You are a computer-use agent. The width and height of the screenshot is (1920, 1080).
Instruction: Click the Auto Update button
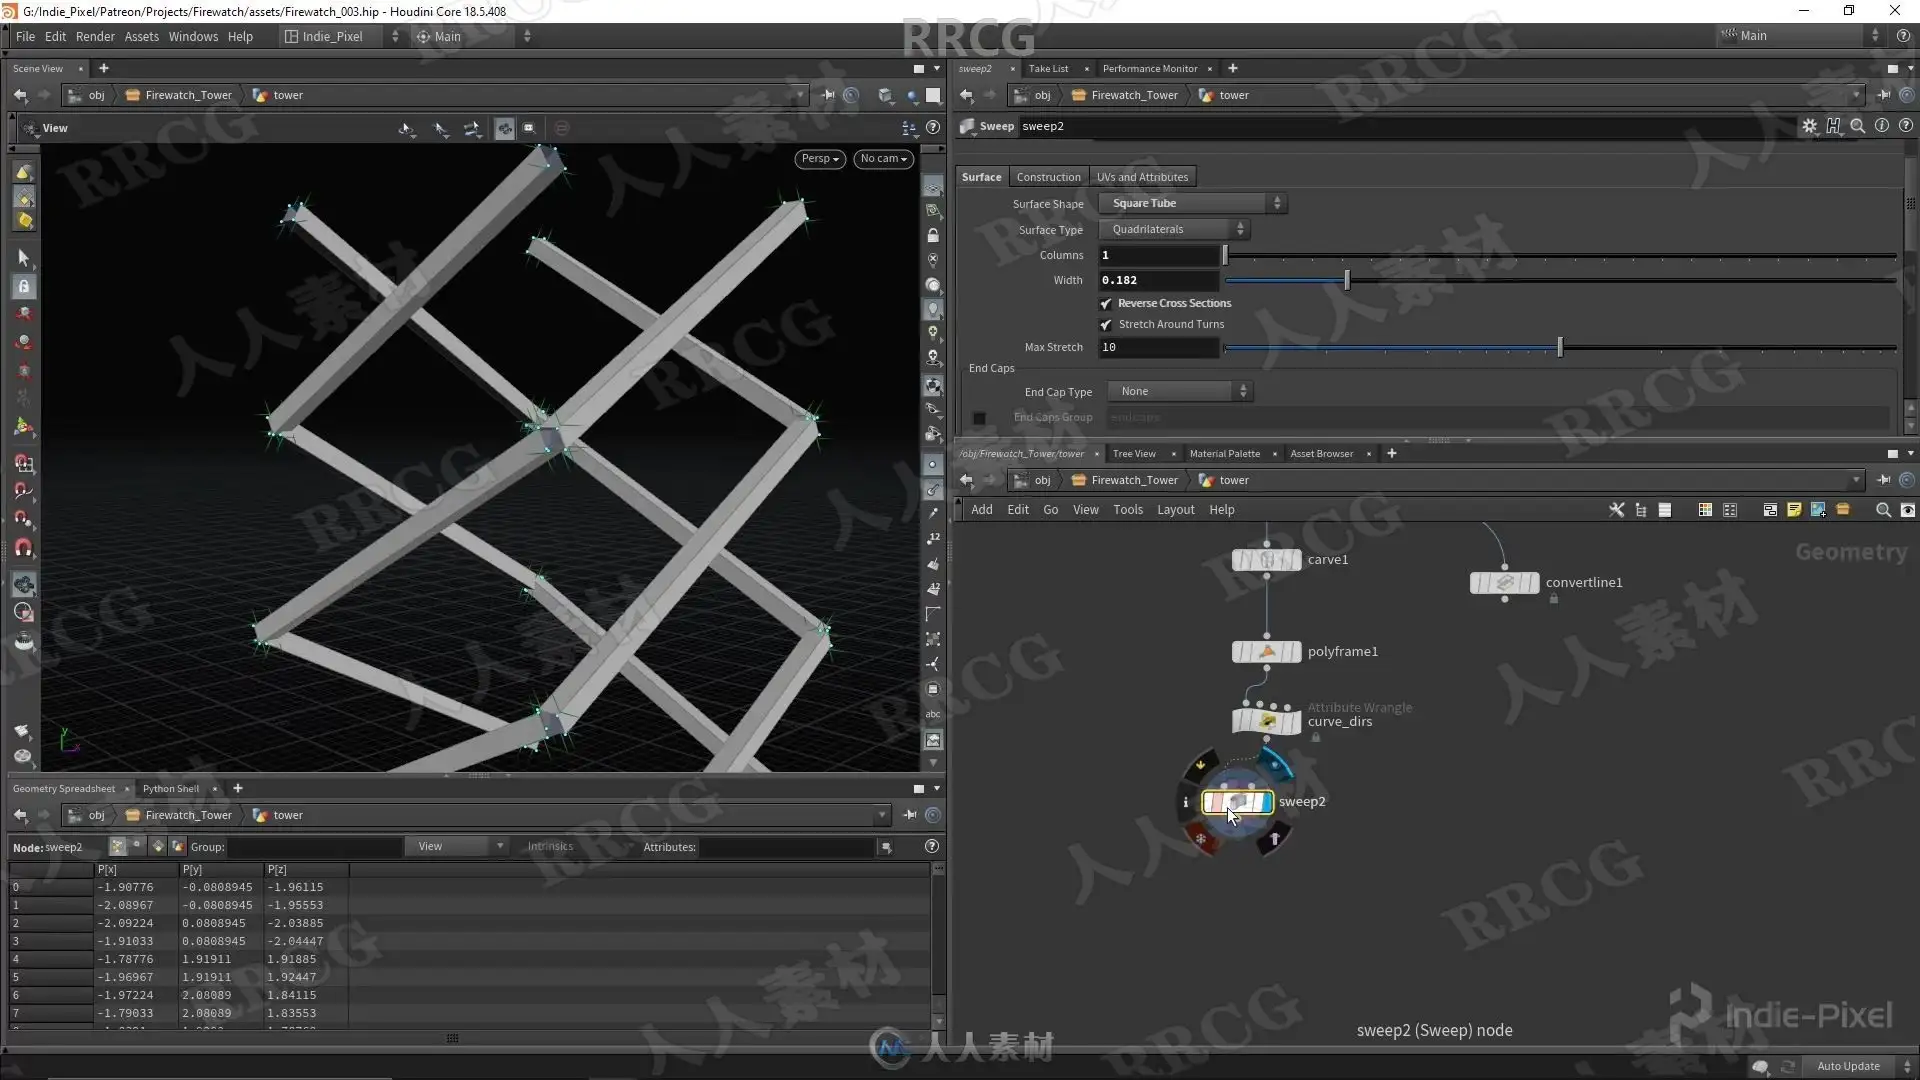1847,1066
